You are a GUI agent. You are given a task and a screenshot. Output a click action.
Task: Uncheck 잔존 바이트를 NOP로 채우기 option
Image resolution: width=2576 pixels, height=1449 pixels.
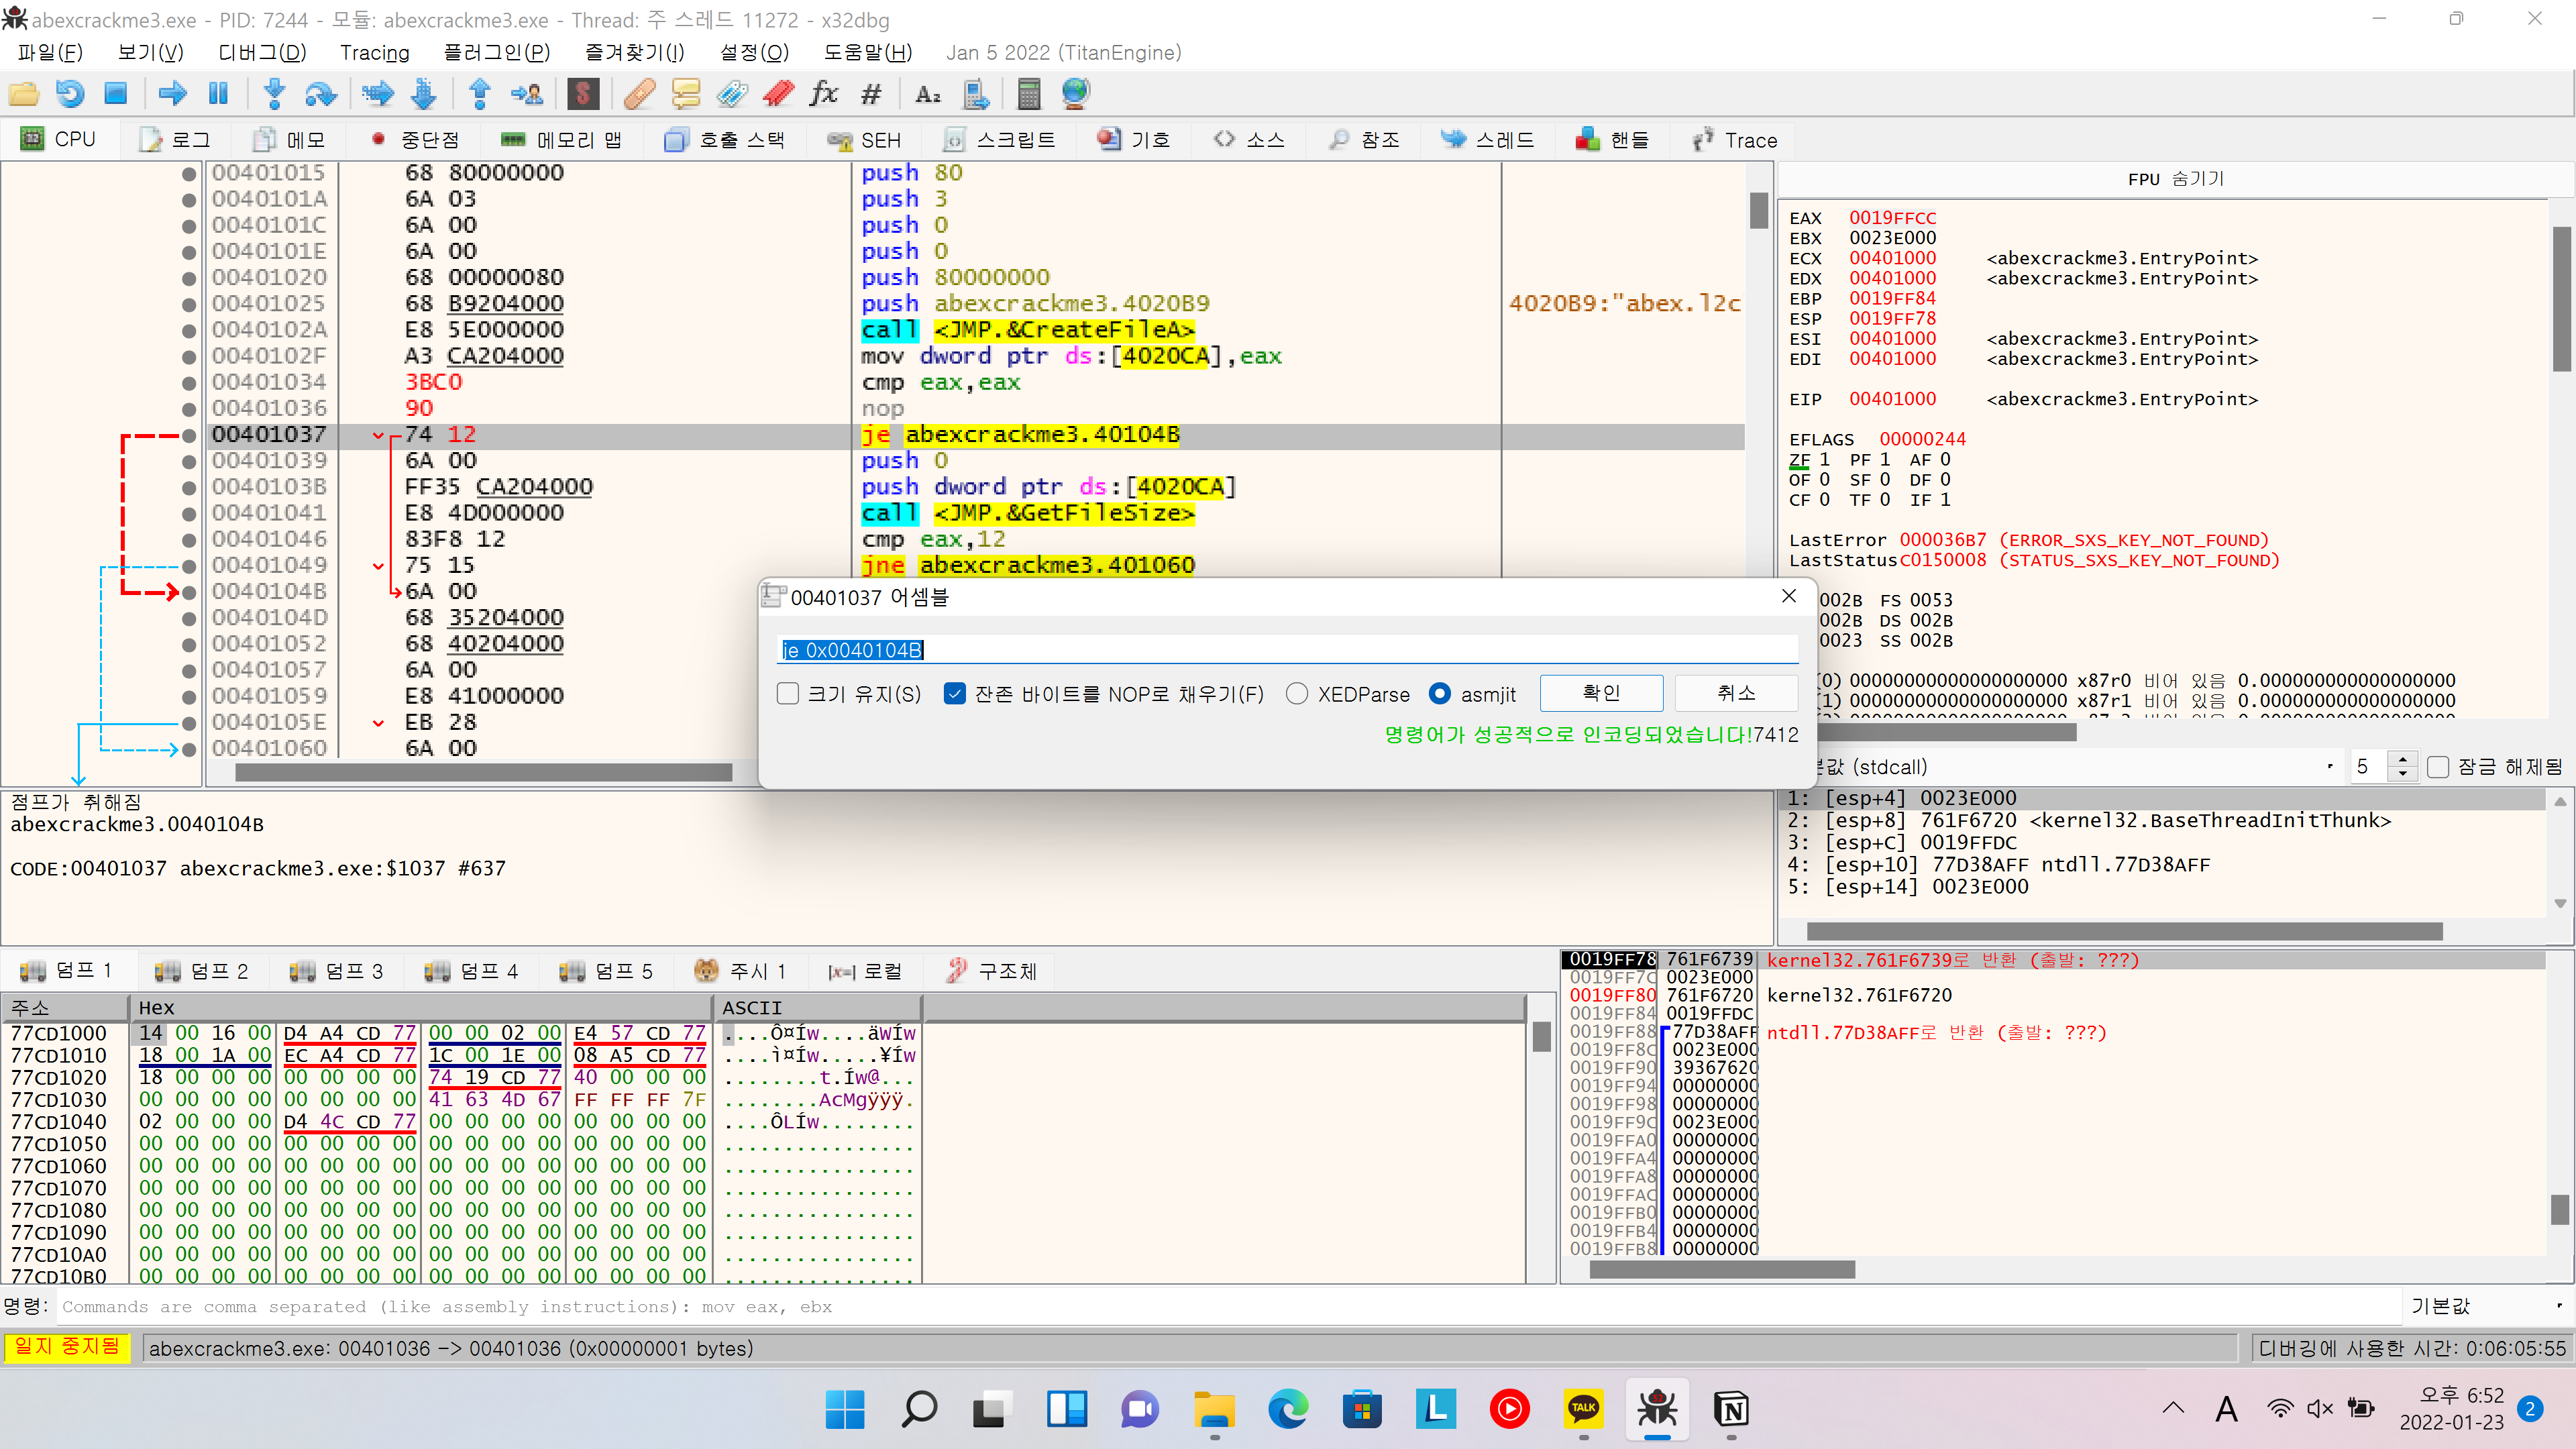click(x=955, y=694)
